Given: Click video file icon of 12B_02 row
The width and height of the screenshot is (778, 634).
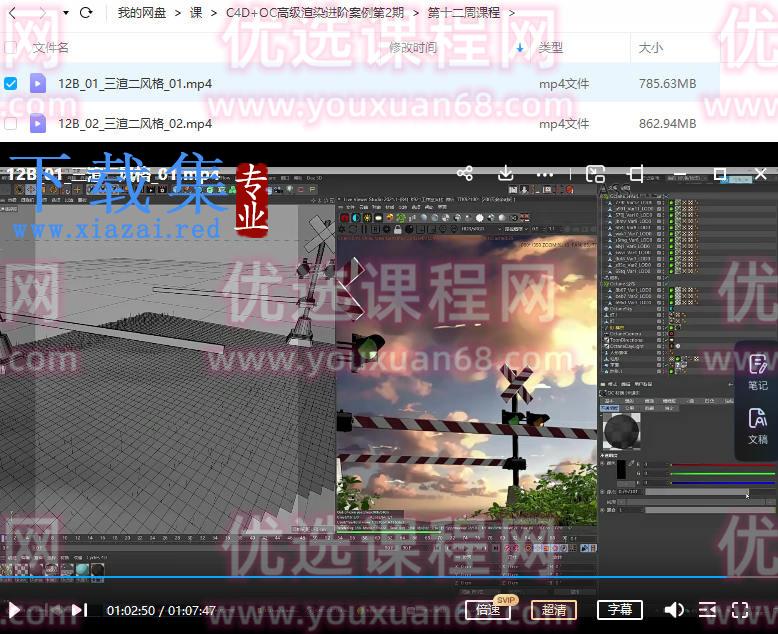Looking at the screenshot, I should click(x=38, y=123).
